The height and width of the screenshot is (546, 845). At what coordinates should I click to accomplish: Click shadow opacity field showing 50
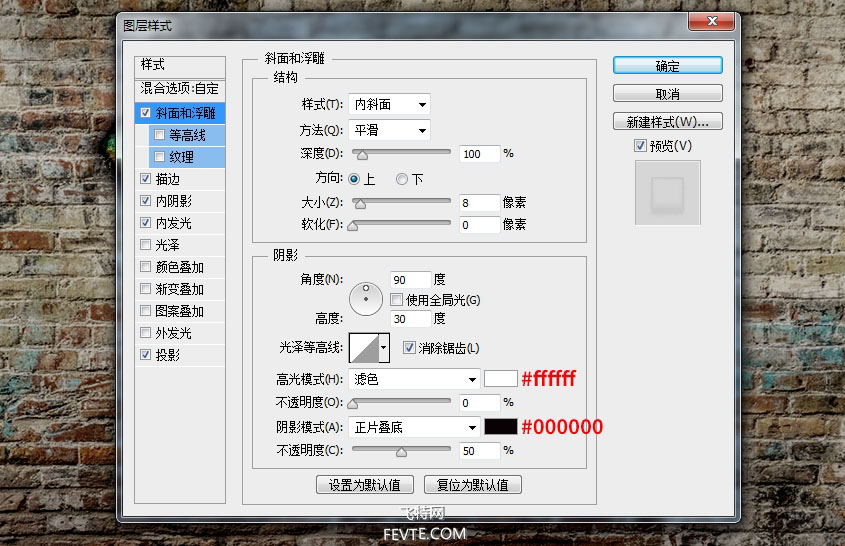[480, 451]
